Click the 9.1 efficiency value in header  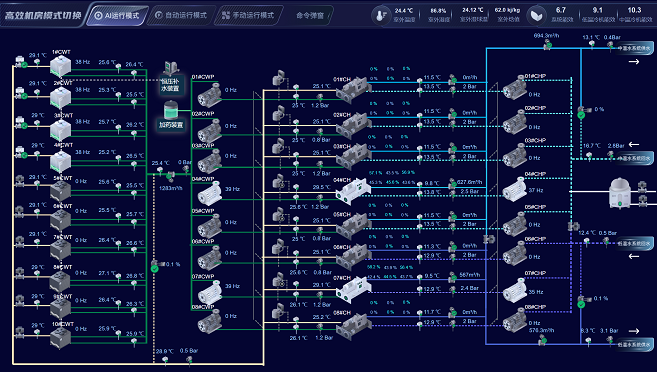pyautogui.click(x=597, y=10)
